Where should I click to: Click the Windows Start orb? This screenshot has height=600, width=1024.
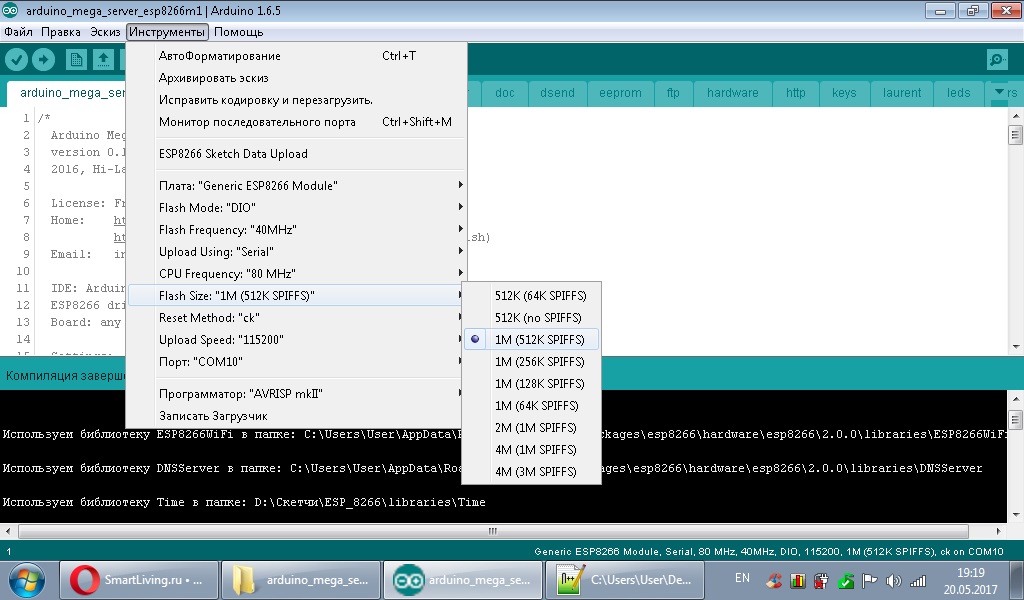pos(25,580)
